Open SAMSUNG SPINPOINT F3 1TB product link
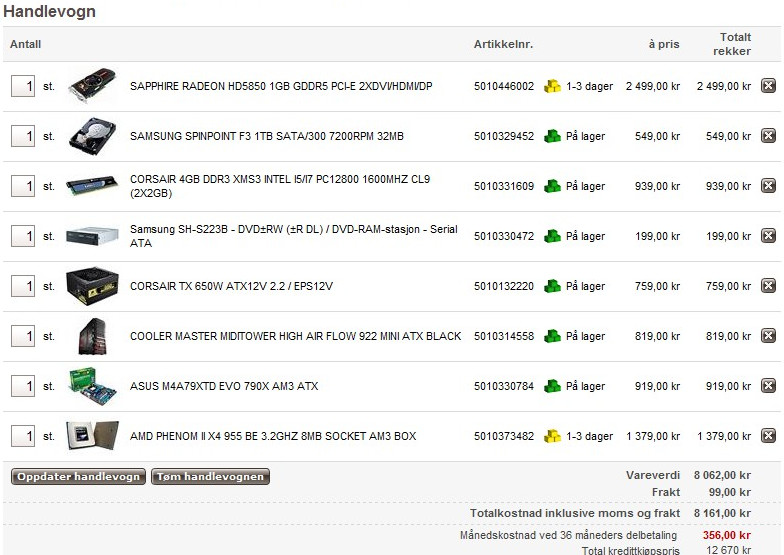The image size is (784, 555). tap(266, 136)
